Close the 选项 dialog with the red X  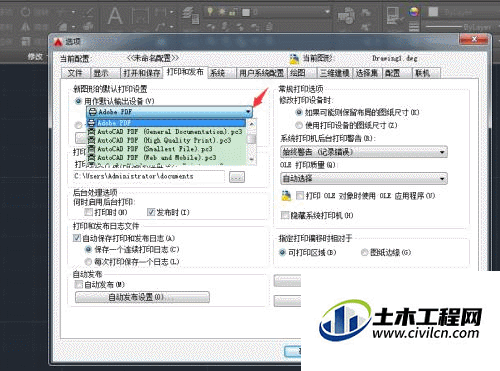474,39
